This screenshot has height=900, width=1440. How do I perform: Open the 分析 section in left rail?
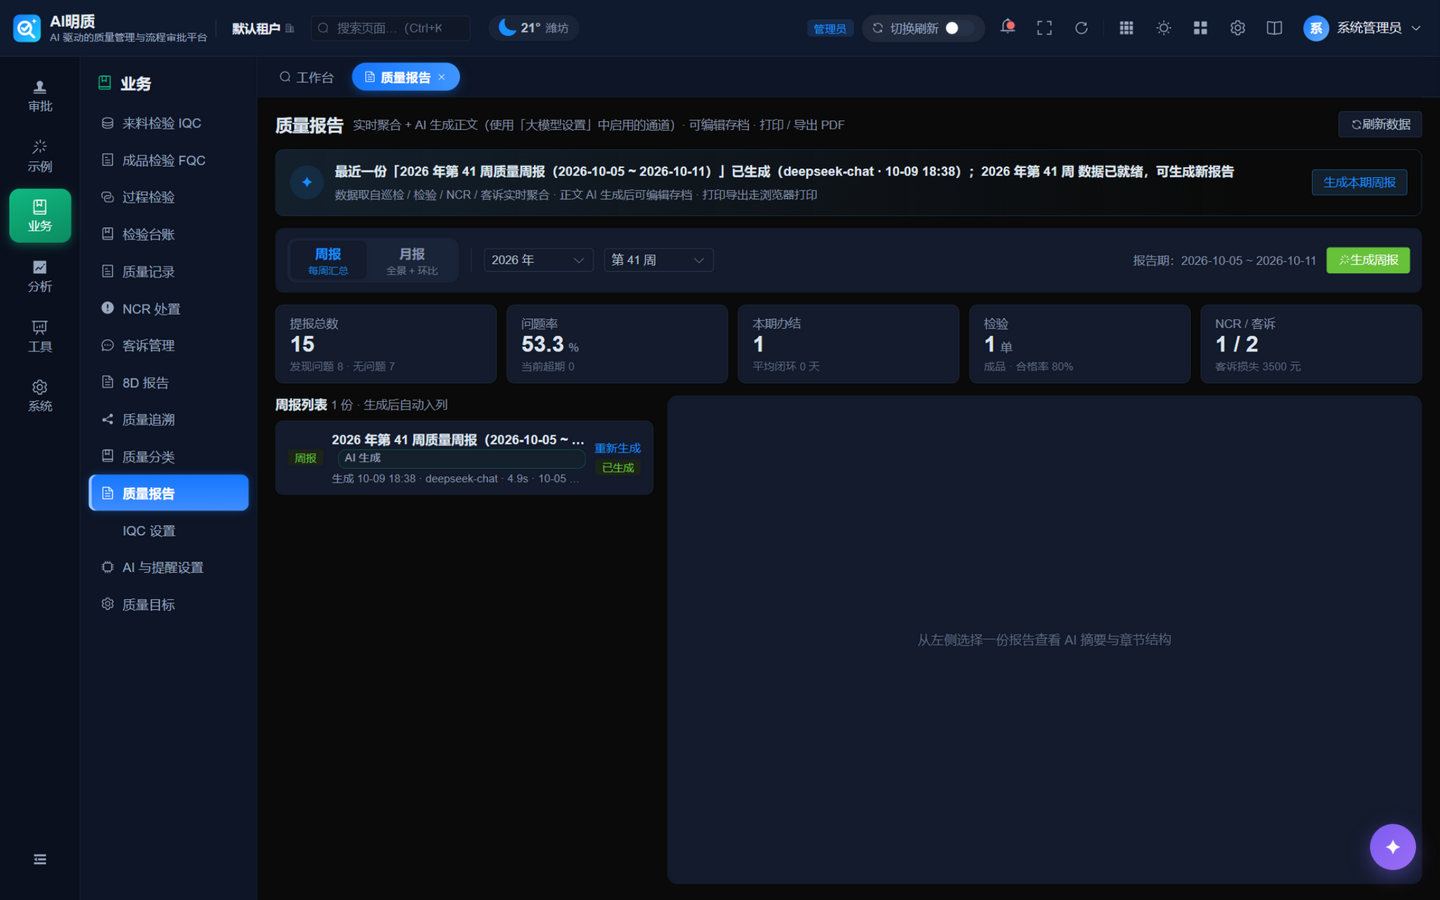[40, 276]
